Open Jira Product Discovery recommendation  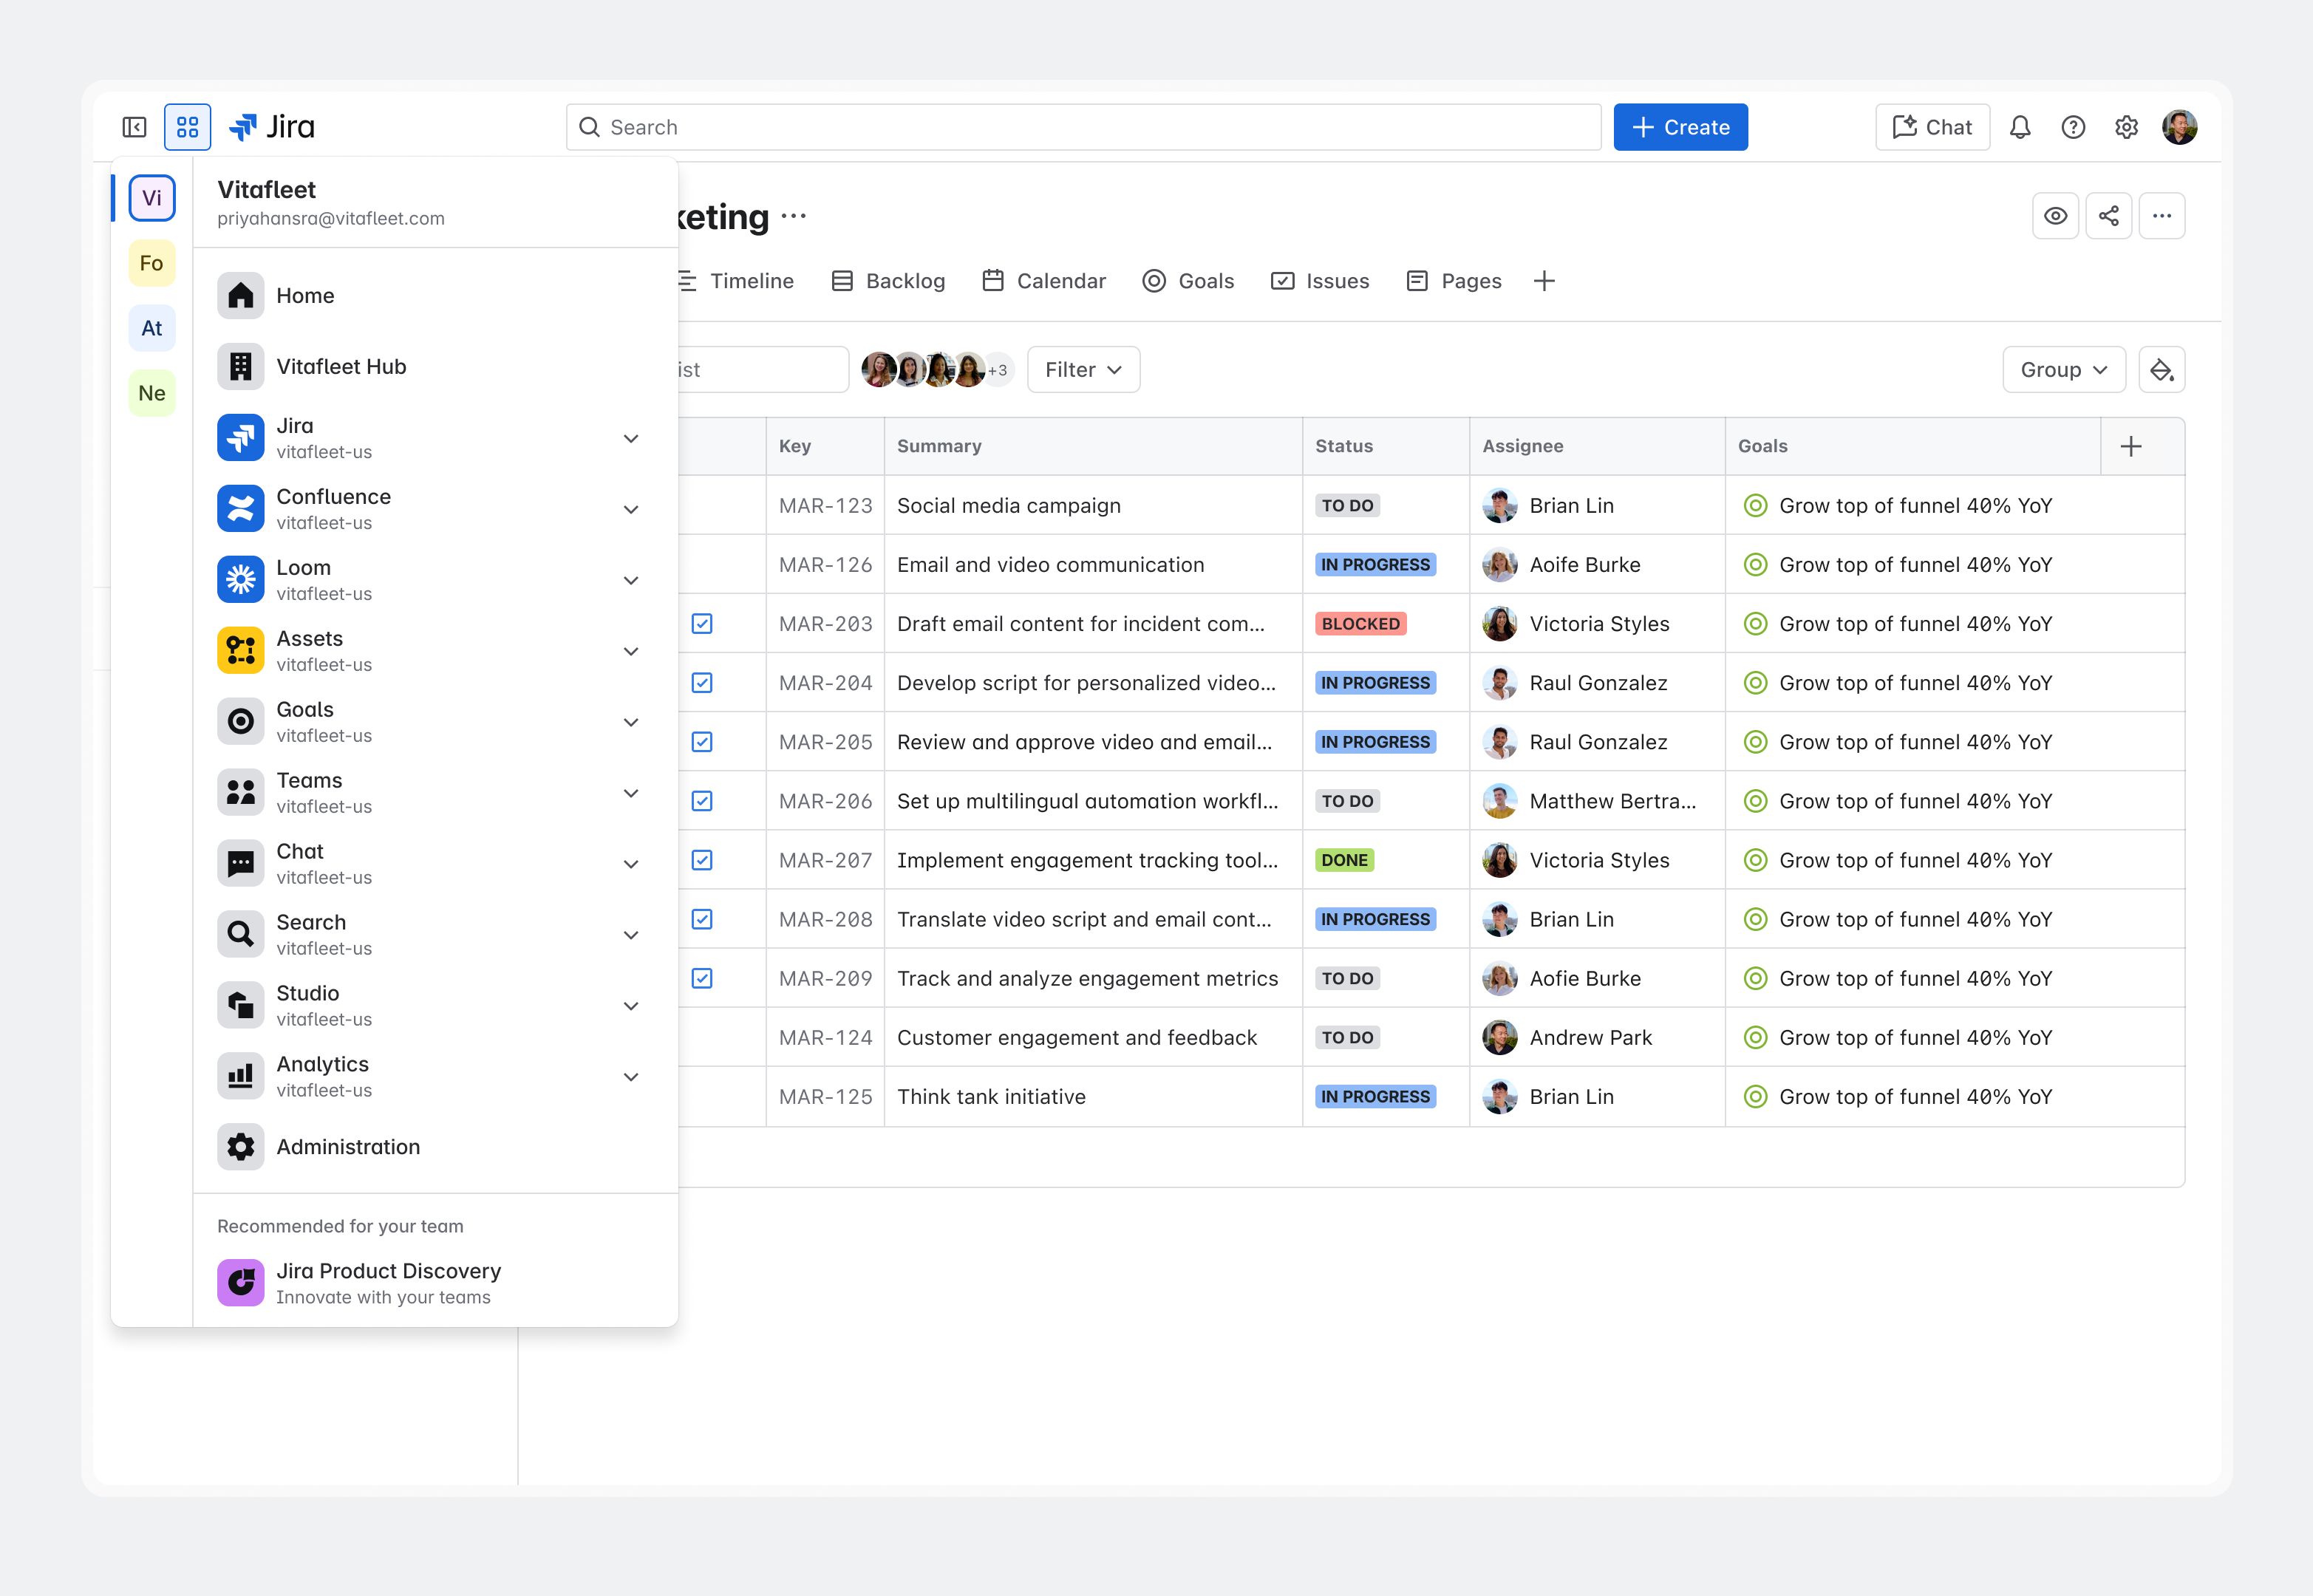(435, 1283)
